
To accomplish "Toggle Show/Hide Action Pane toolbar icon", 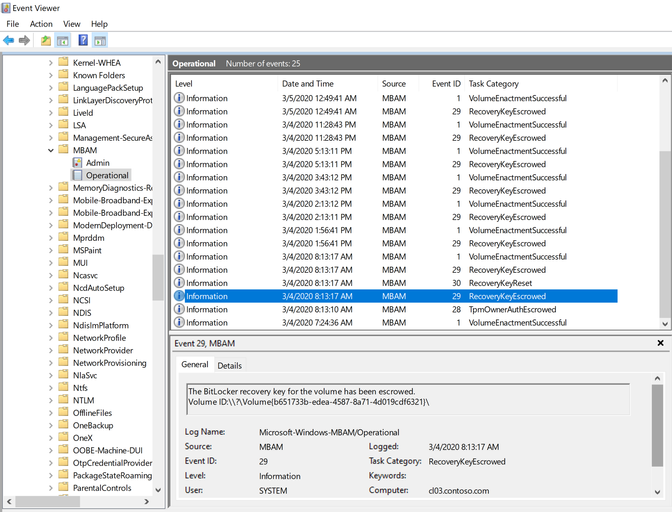I will click(x=100, y=41).
